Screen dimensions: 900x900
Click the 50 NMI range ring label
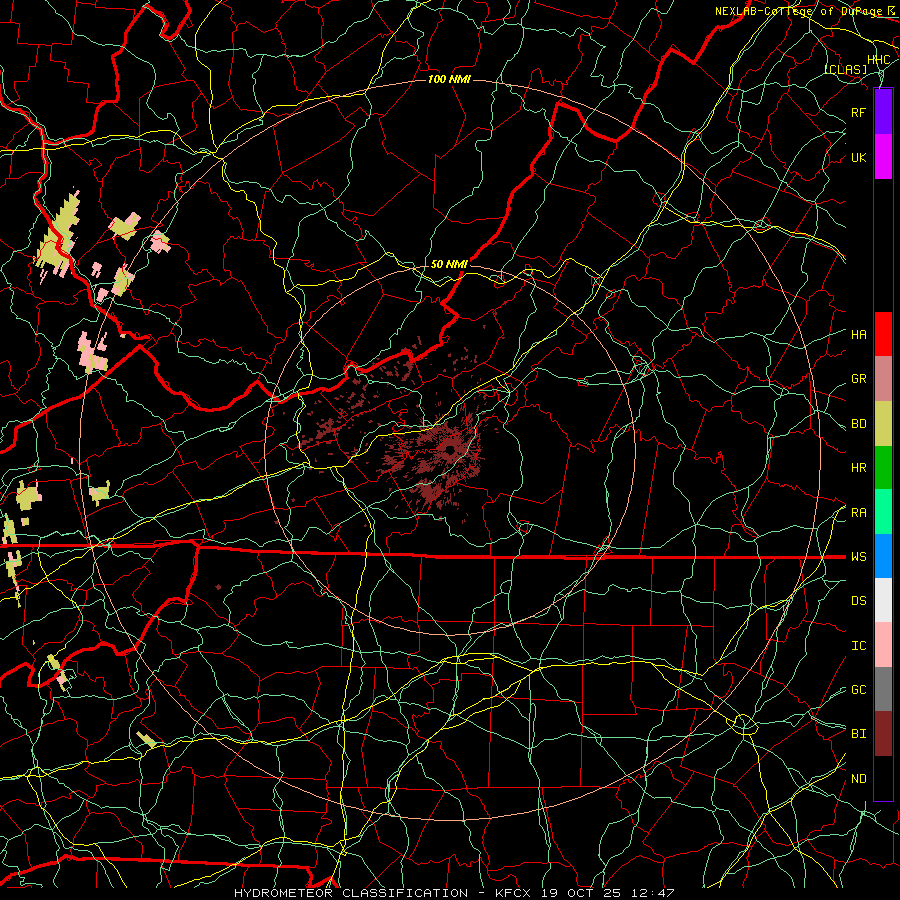pyautogui.click(x=449, y=264)
